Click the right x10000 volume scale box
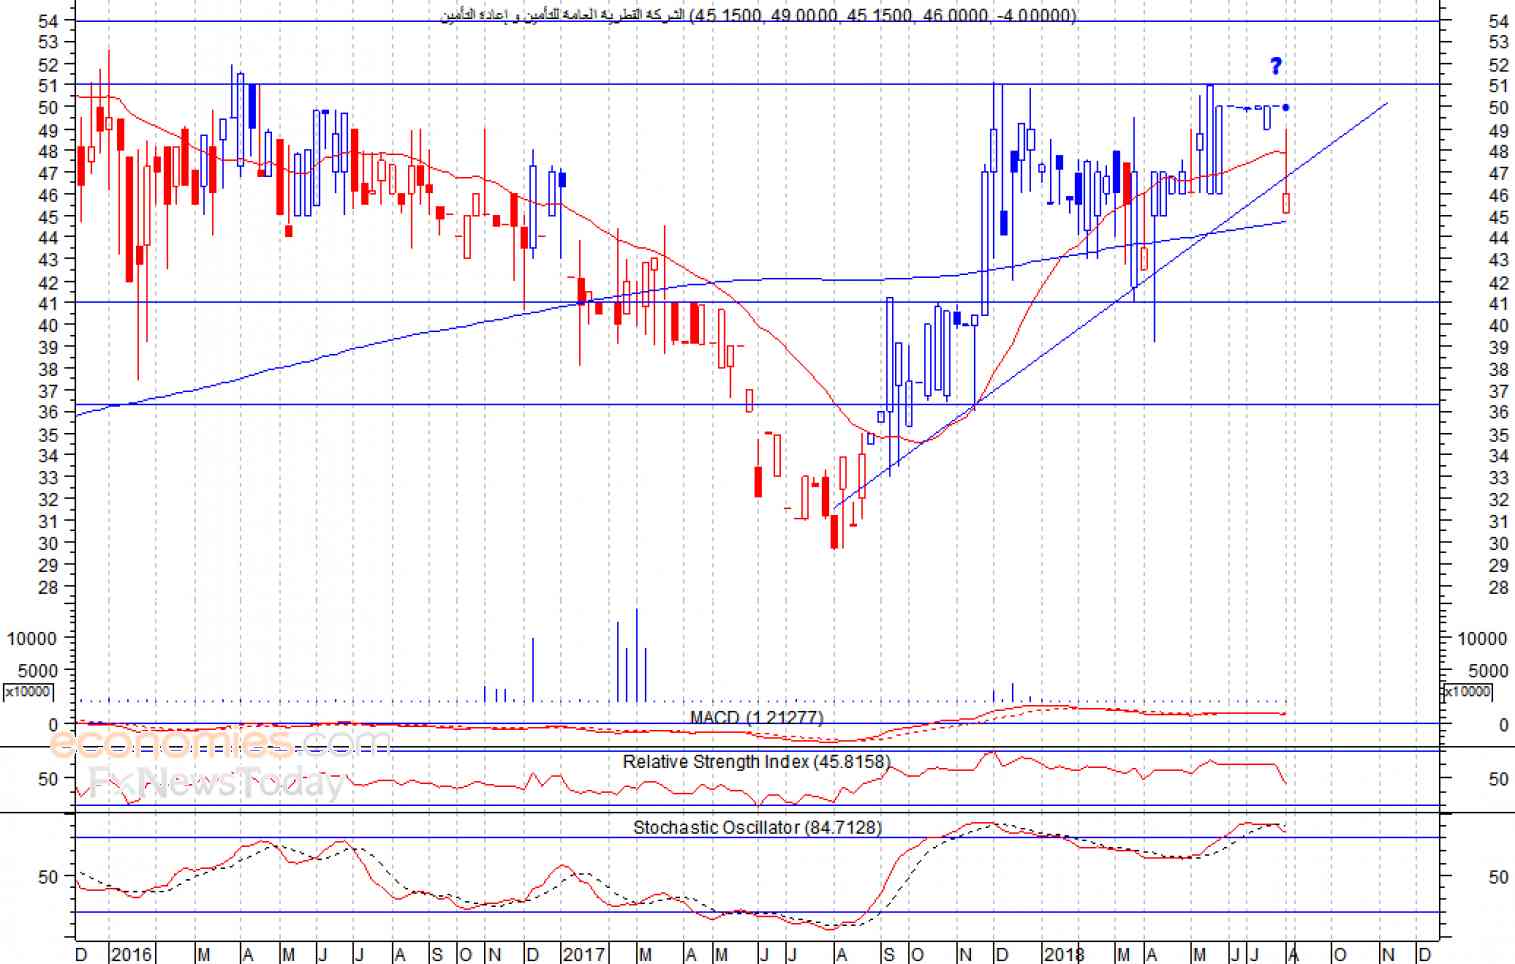Image resolution: width=1515 pixels, height=964 pixels. [x=1467, y=691]
